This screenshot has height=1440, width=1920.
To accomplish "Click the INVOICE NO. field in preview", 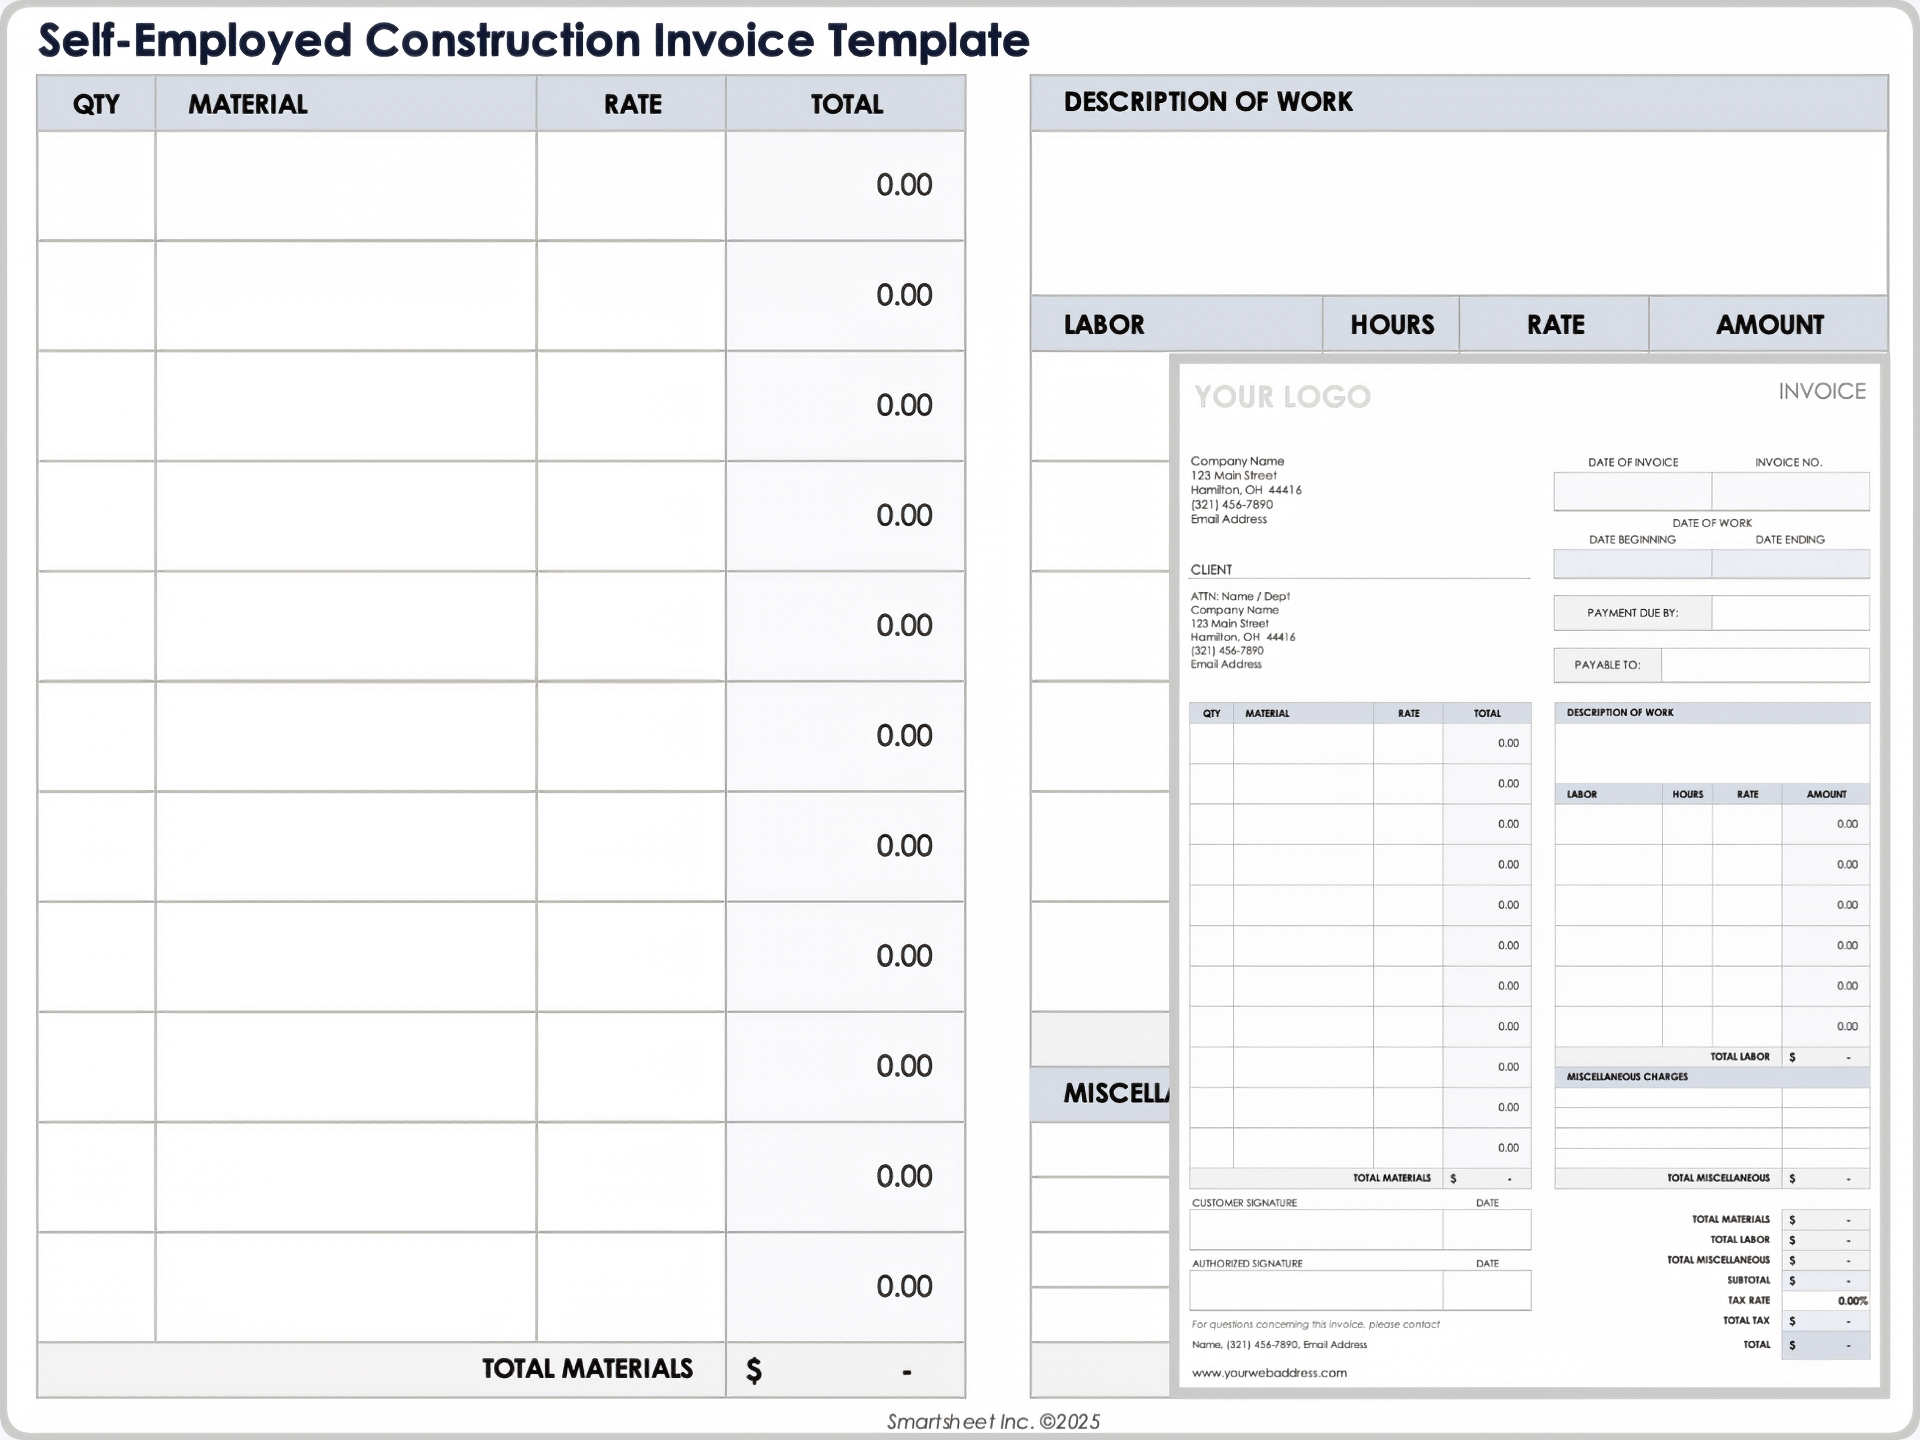I will [1790, 491].
